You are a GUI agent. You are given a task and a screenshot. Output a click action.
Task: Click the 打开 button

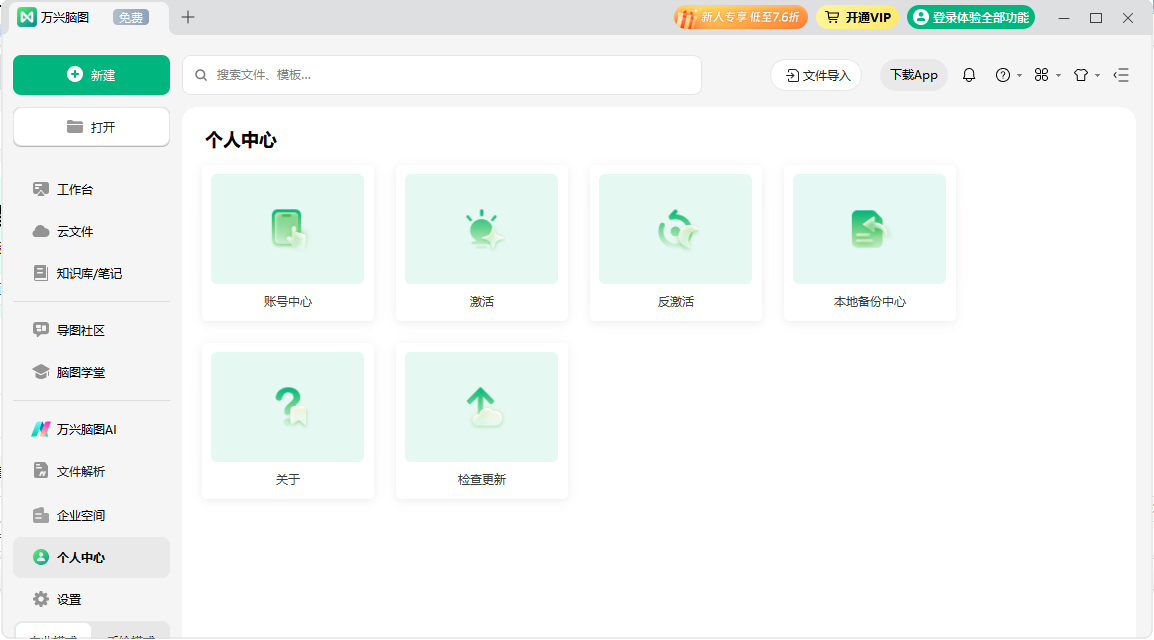(x=91, y=127)
